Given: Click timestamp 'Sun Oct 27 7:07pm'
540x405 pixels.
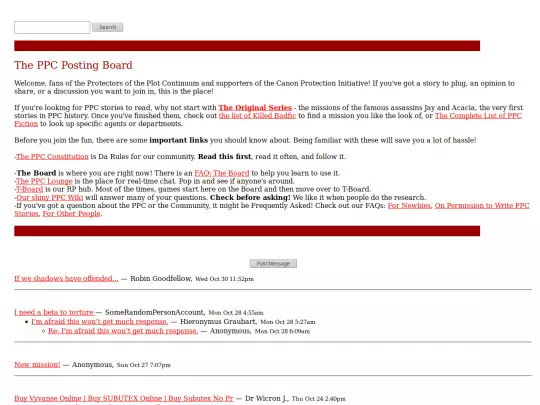Looking at the screenshot, I should [x=144, y=365].
